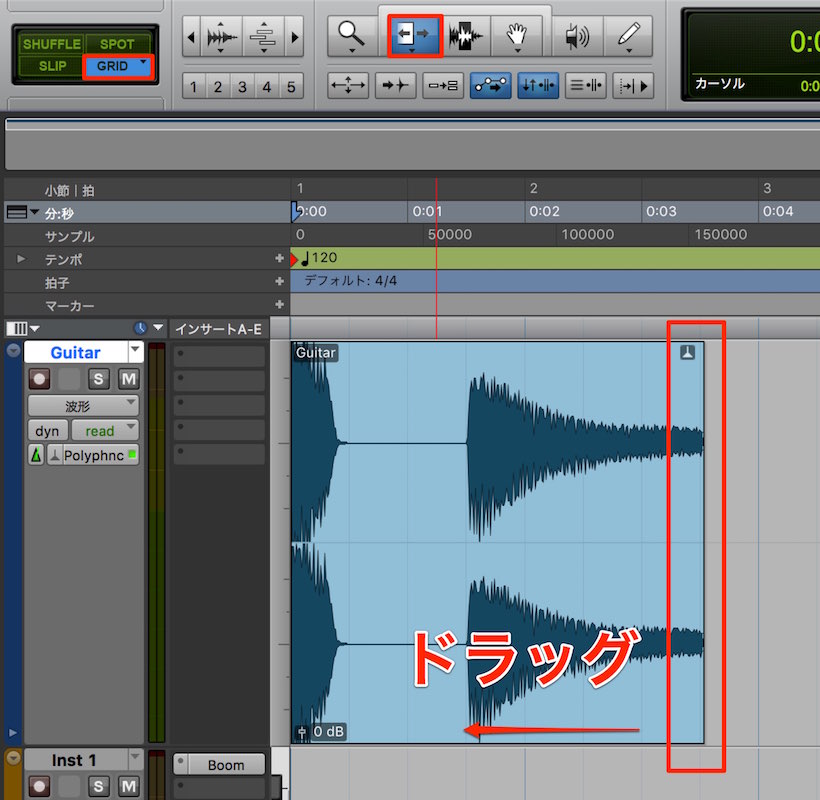Click Inst 1 track color icon
Screen dimensions: 820x800
[x=13, y=757]
